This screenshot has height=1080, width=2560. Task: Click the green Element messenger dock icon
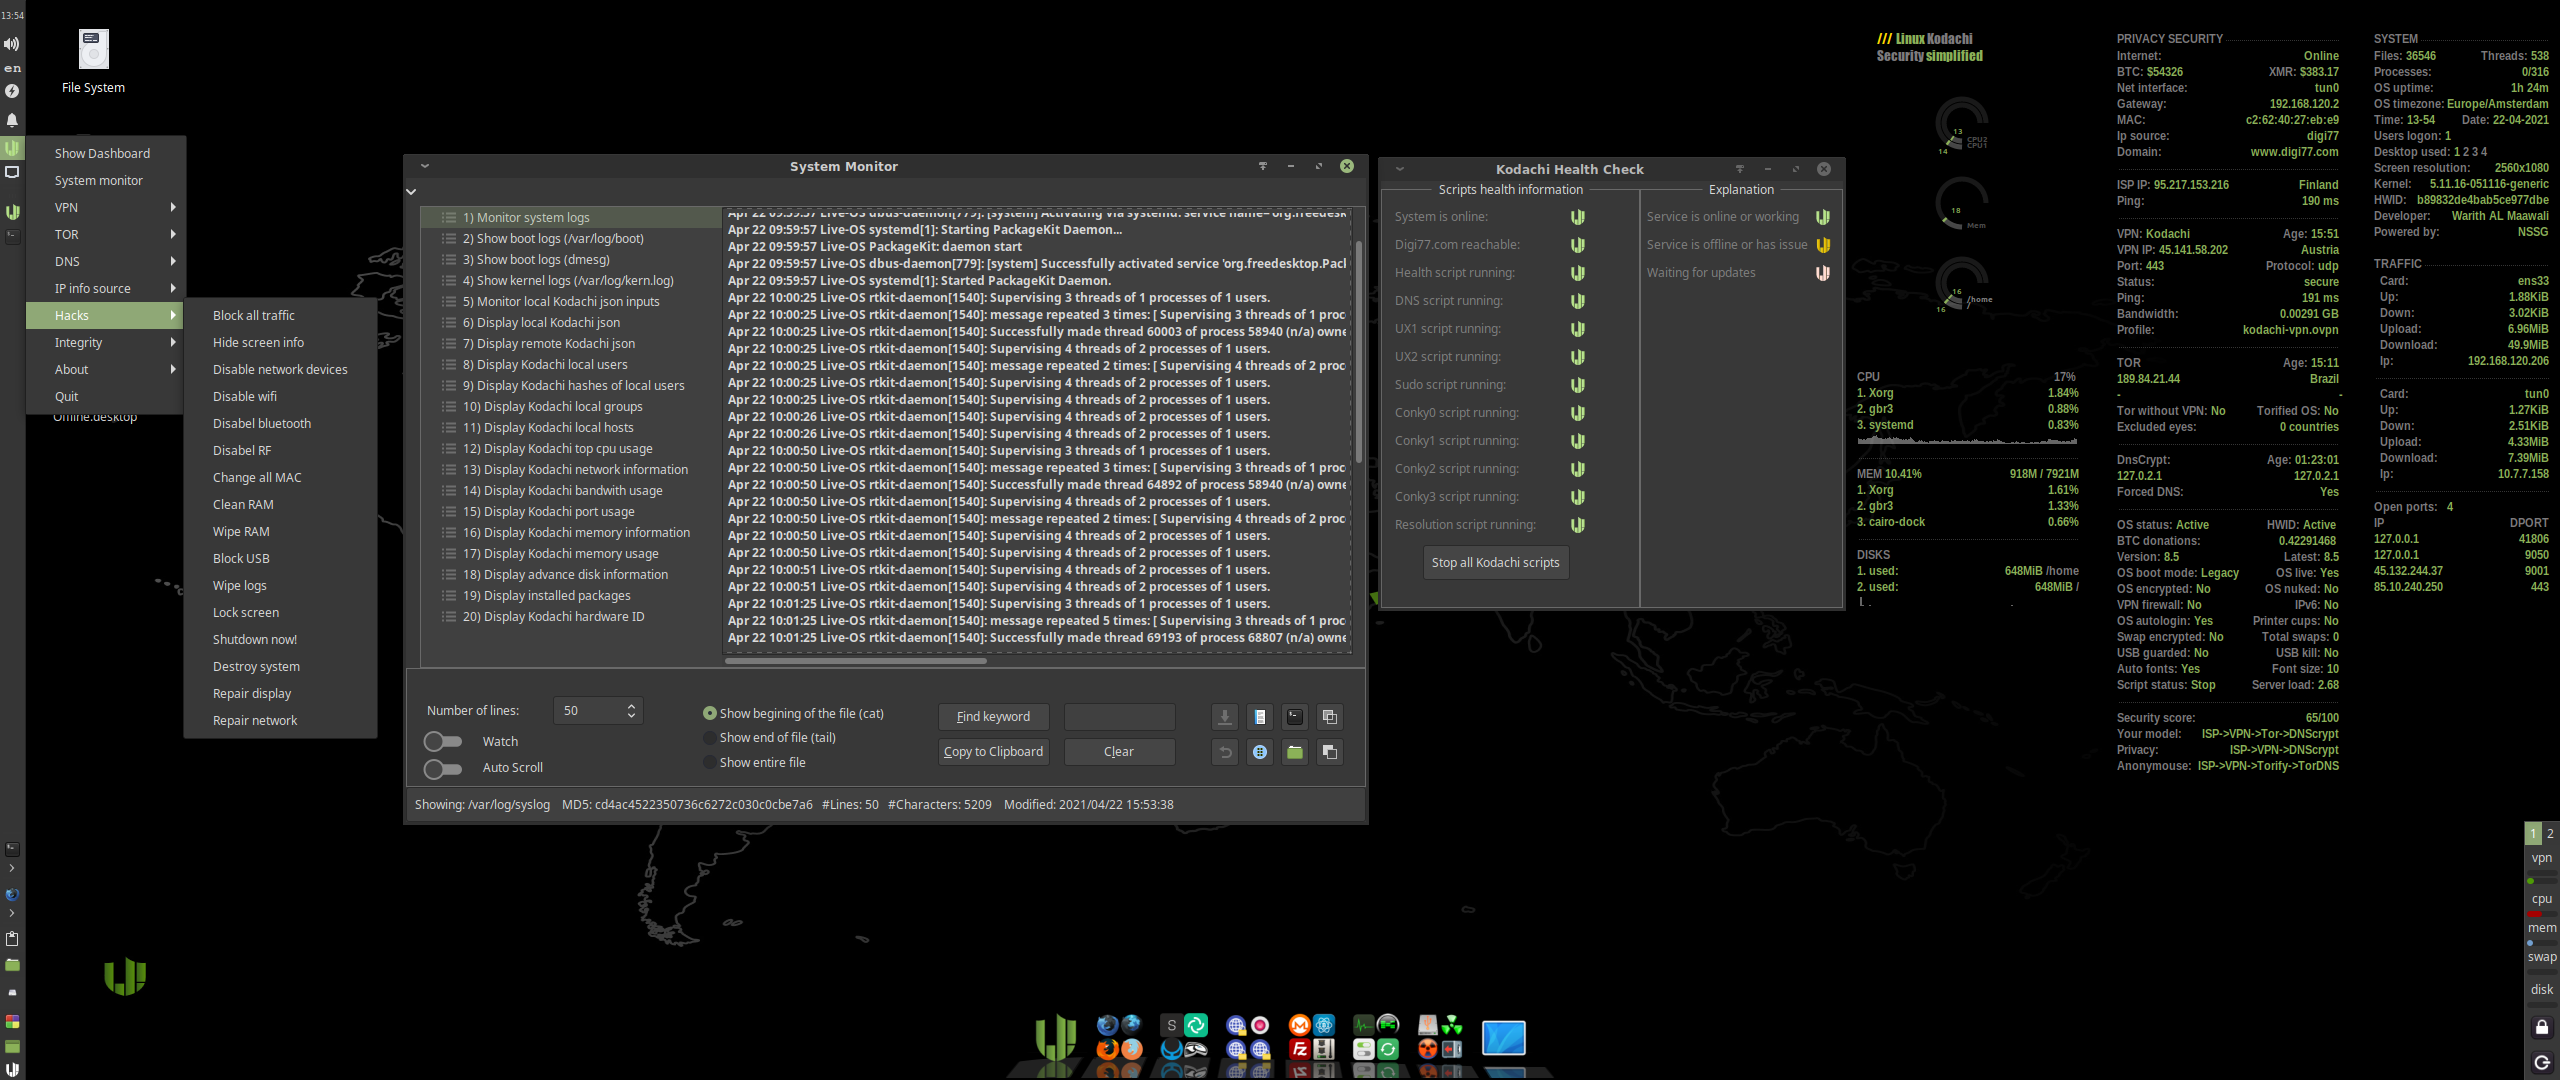pyautogui.click(x=1196, y=1025)
